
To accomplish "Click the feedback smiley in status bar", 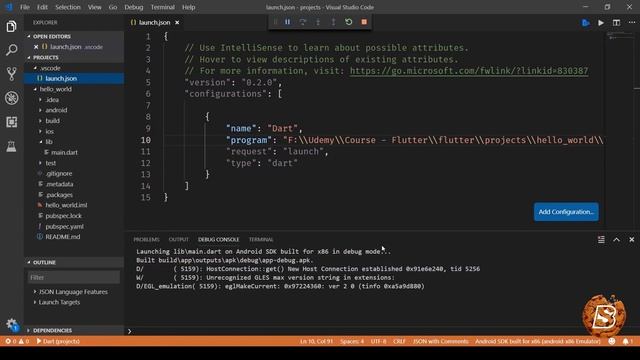I will 611,341.
